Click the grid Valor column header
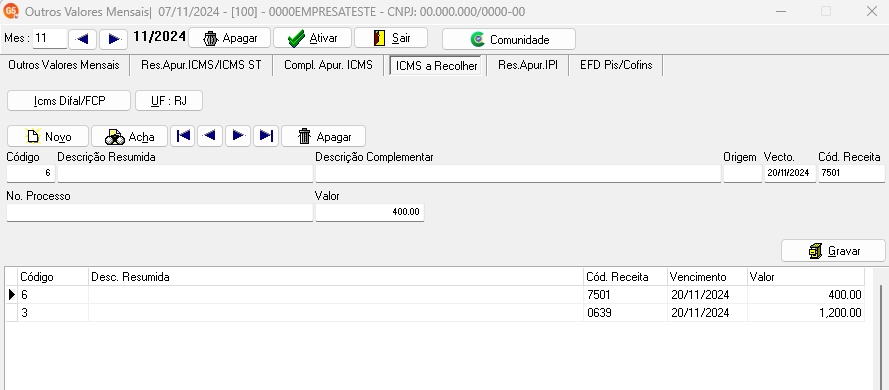The width and height of the screenshot is (889, 390). click(x=806, y=277)
